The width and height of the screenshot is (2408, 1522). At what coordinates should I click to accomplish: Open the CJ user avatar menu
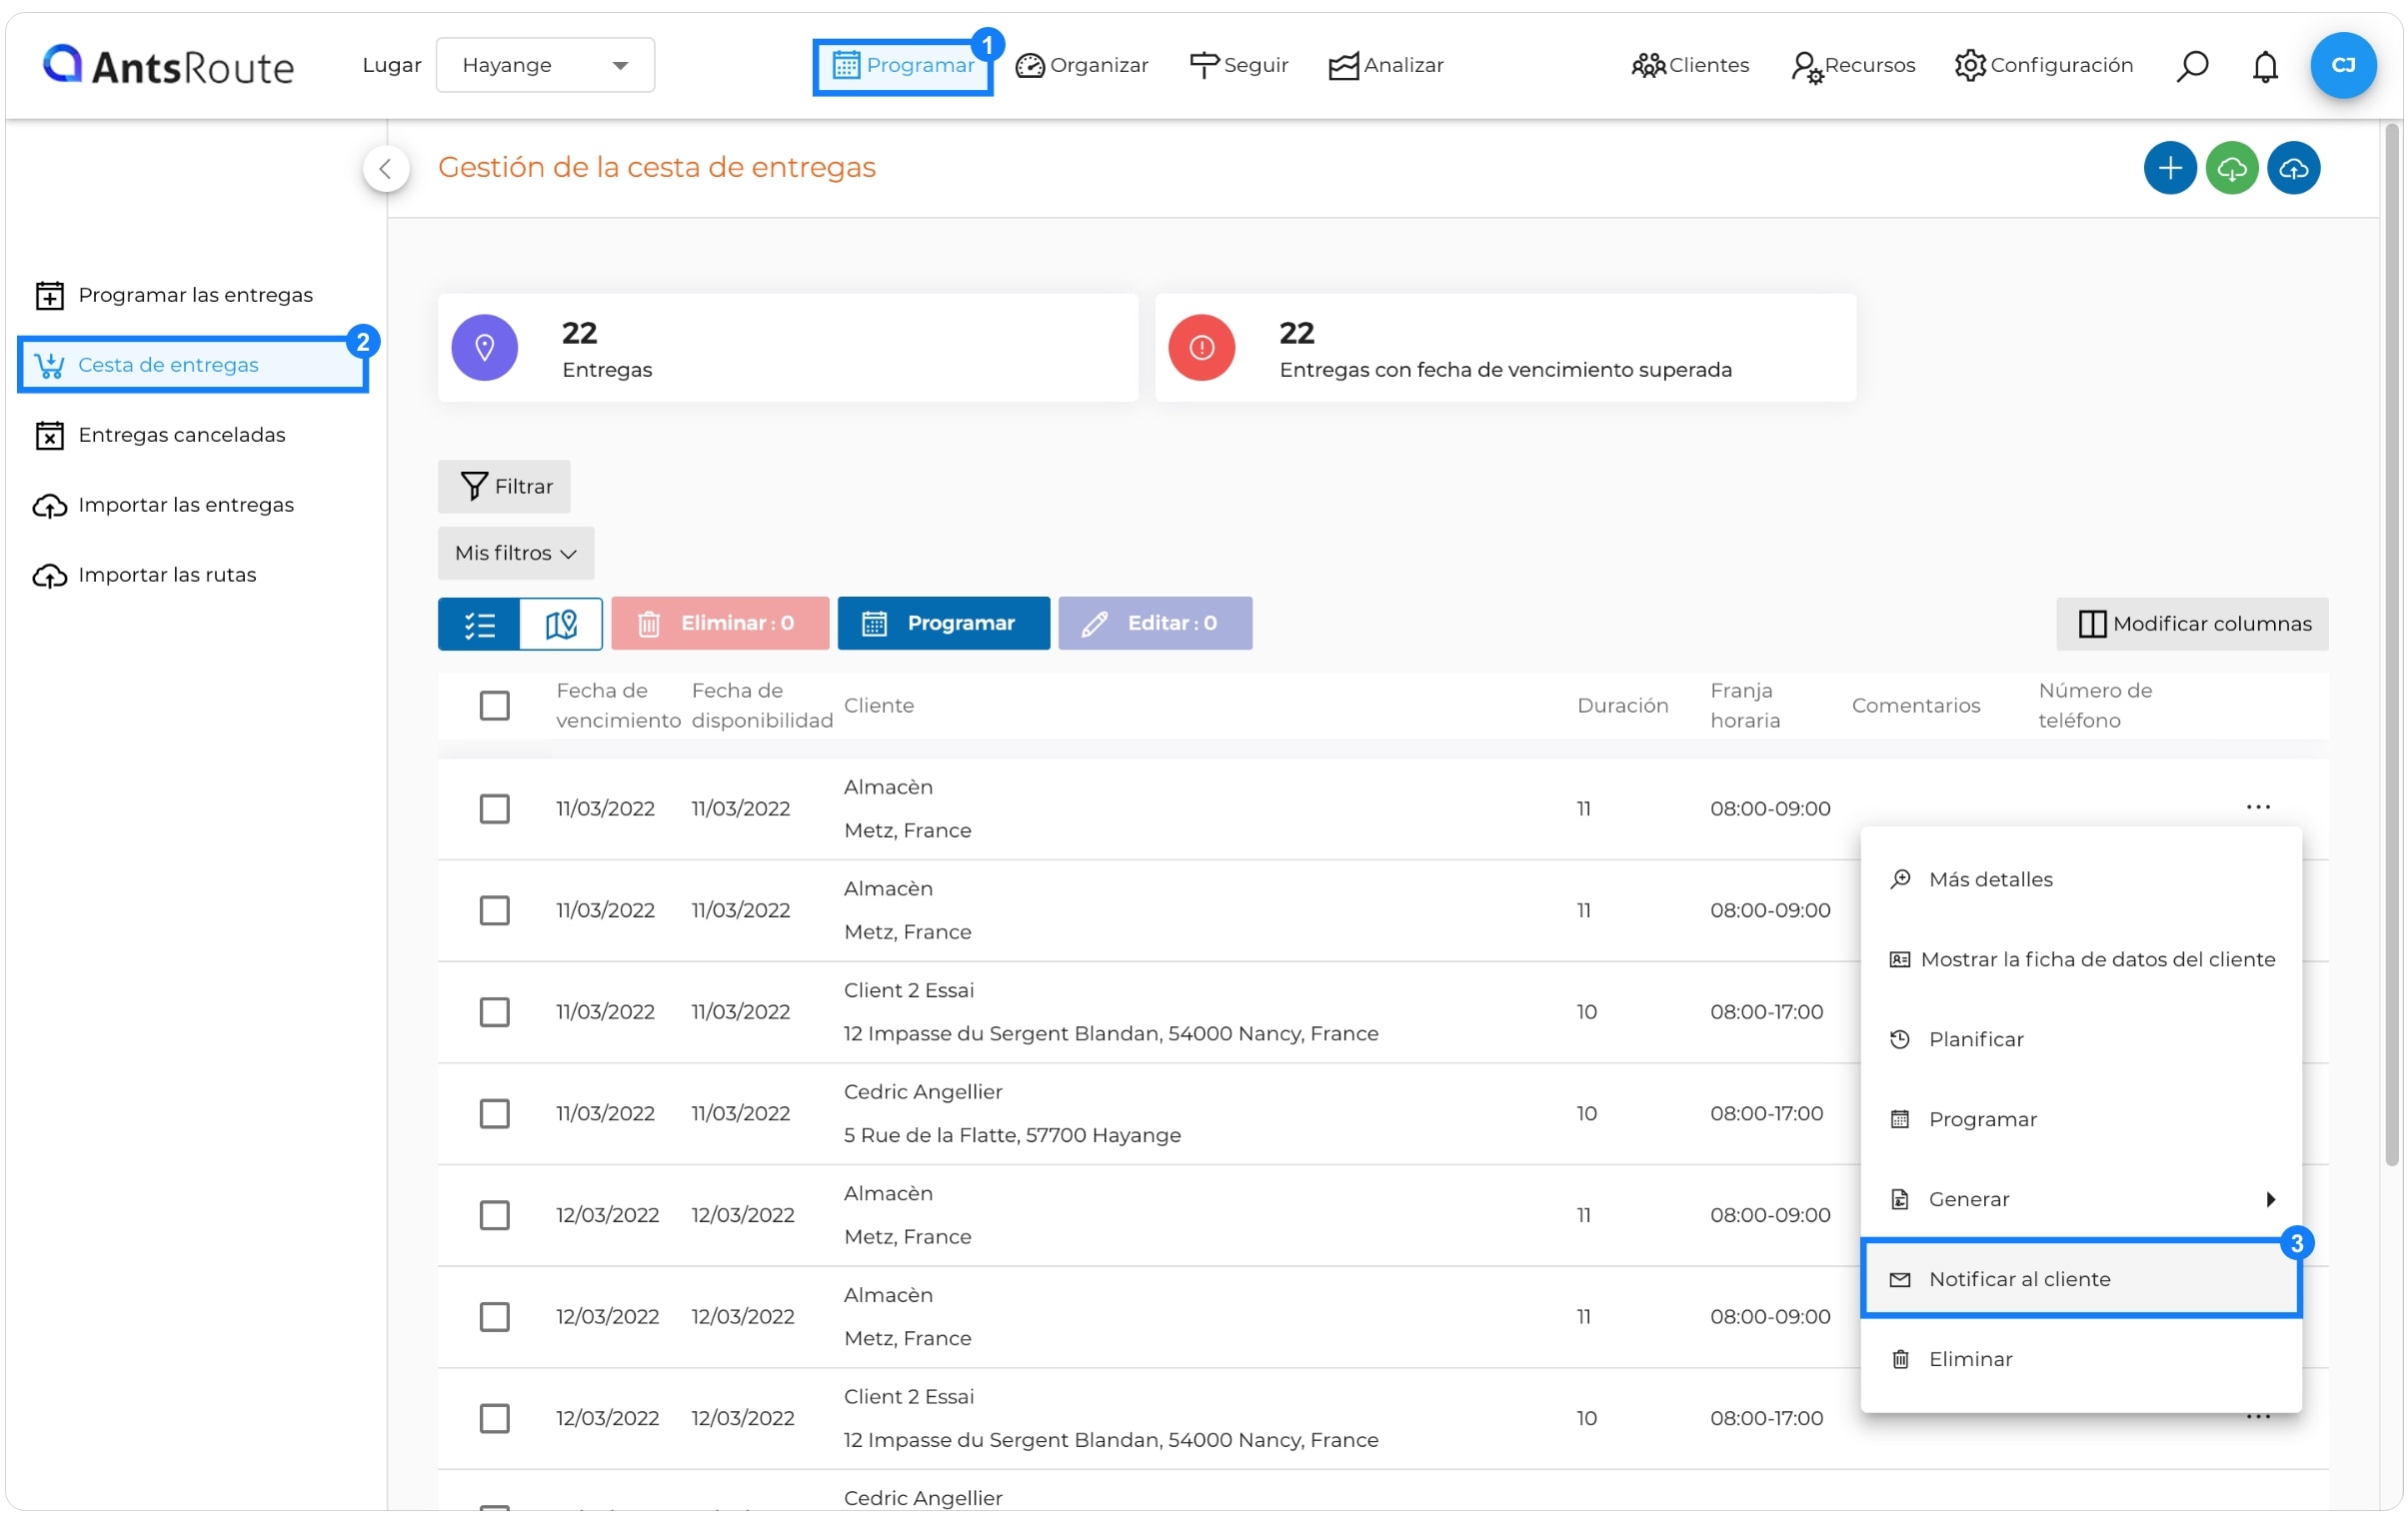click(2342, 65)
